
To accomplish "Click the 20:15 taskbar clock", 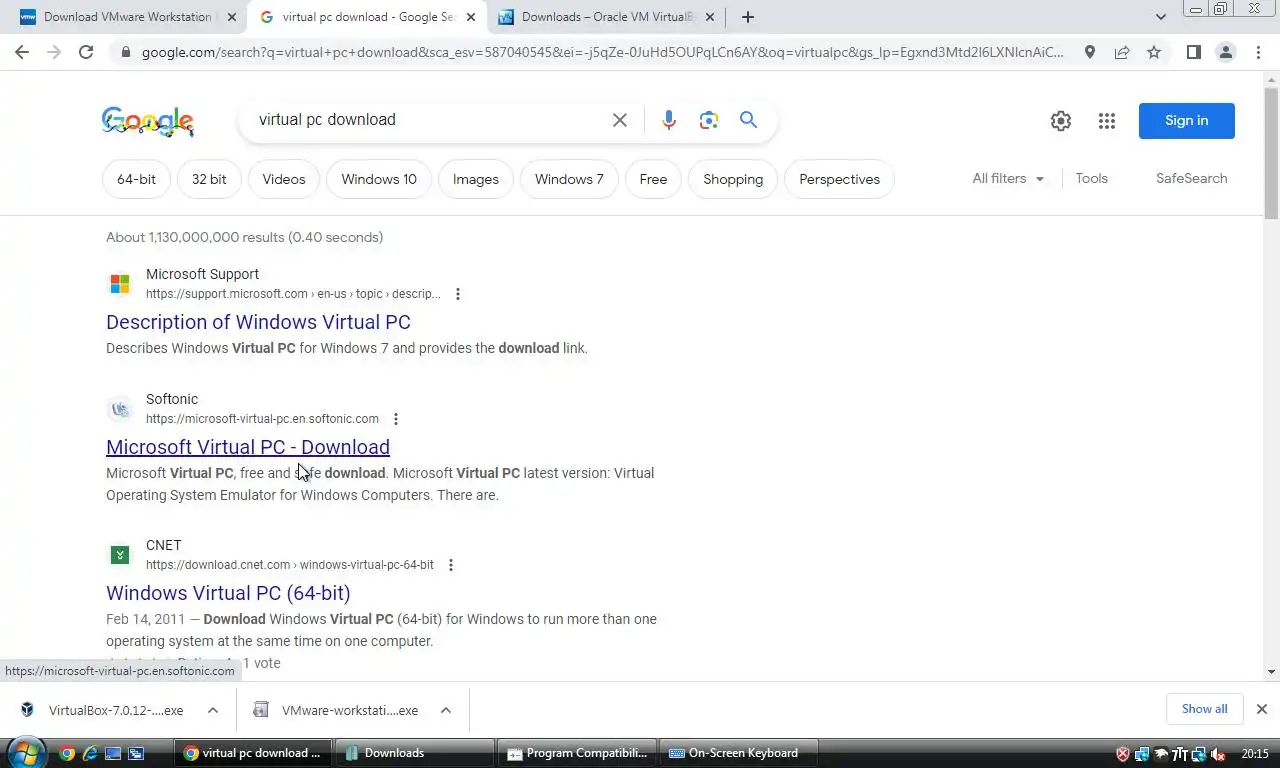I will tap(1255, 754).
